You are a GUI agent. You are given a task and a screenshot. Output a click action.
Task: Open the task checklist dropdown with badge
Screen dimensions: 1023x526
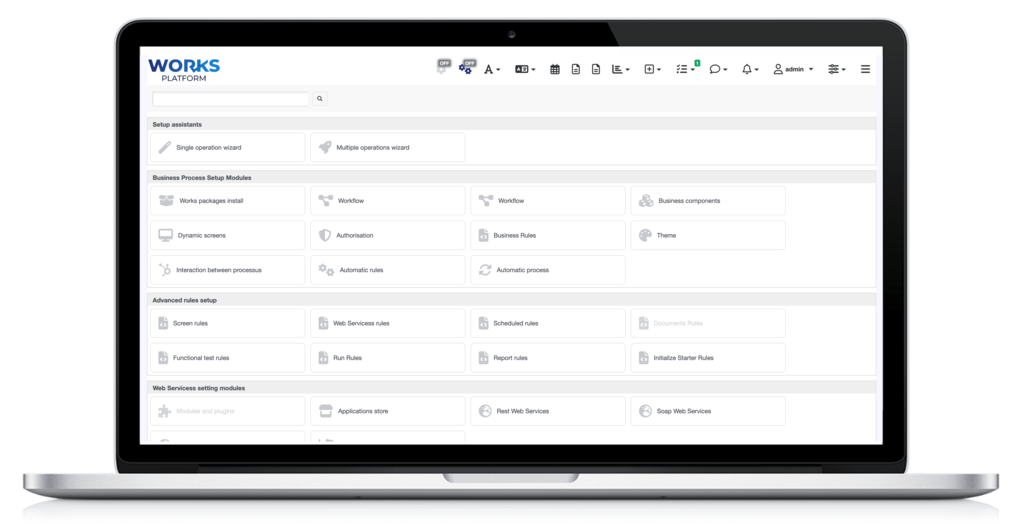[687, 68]
